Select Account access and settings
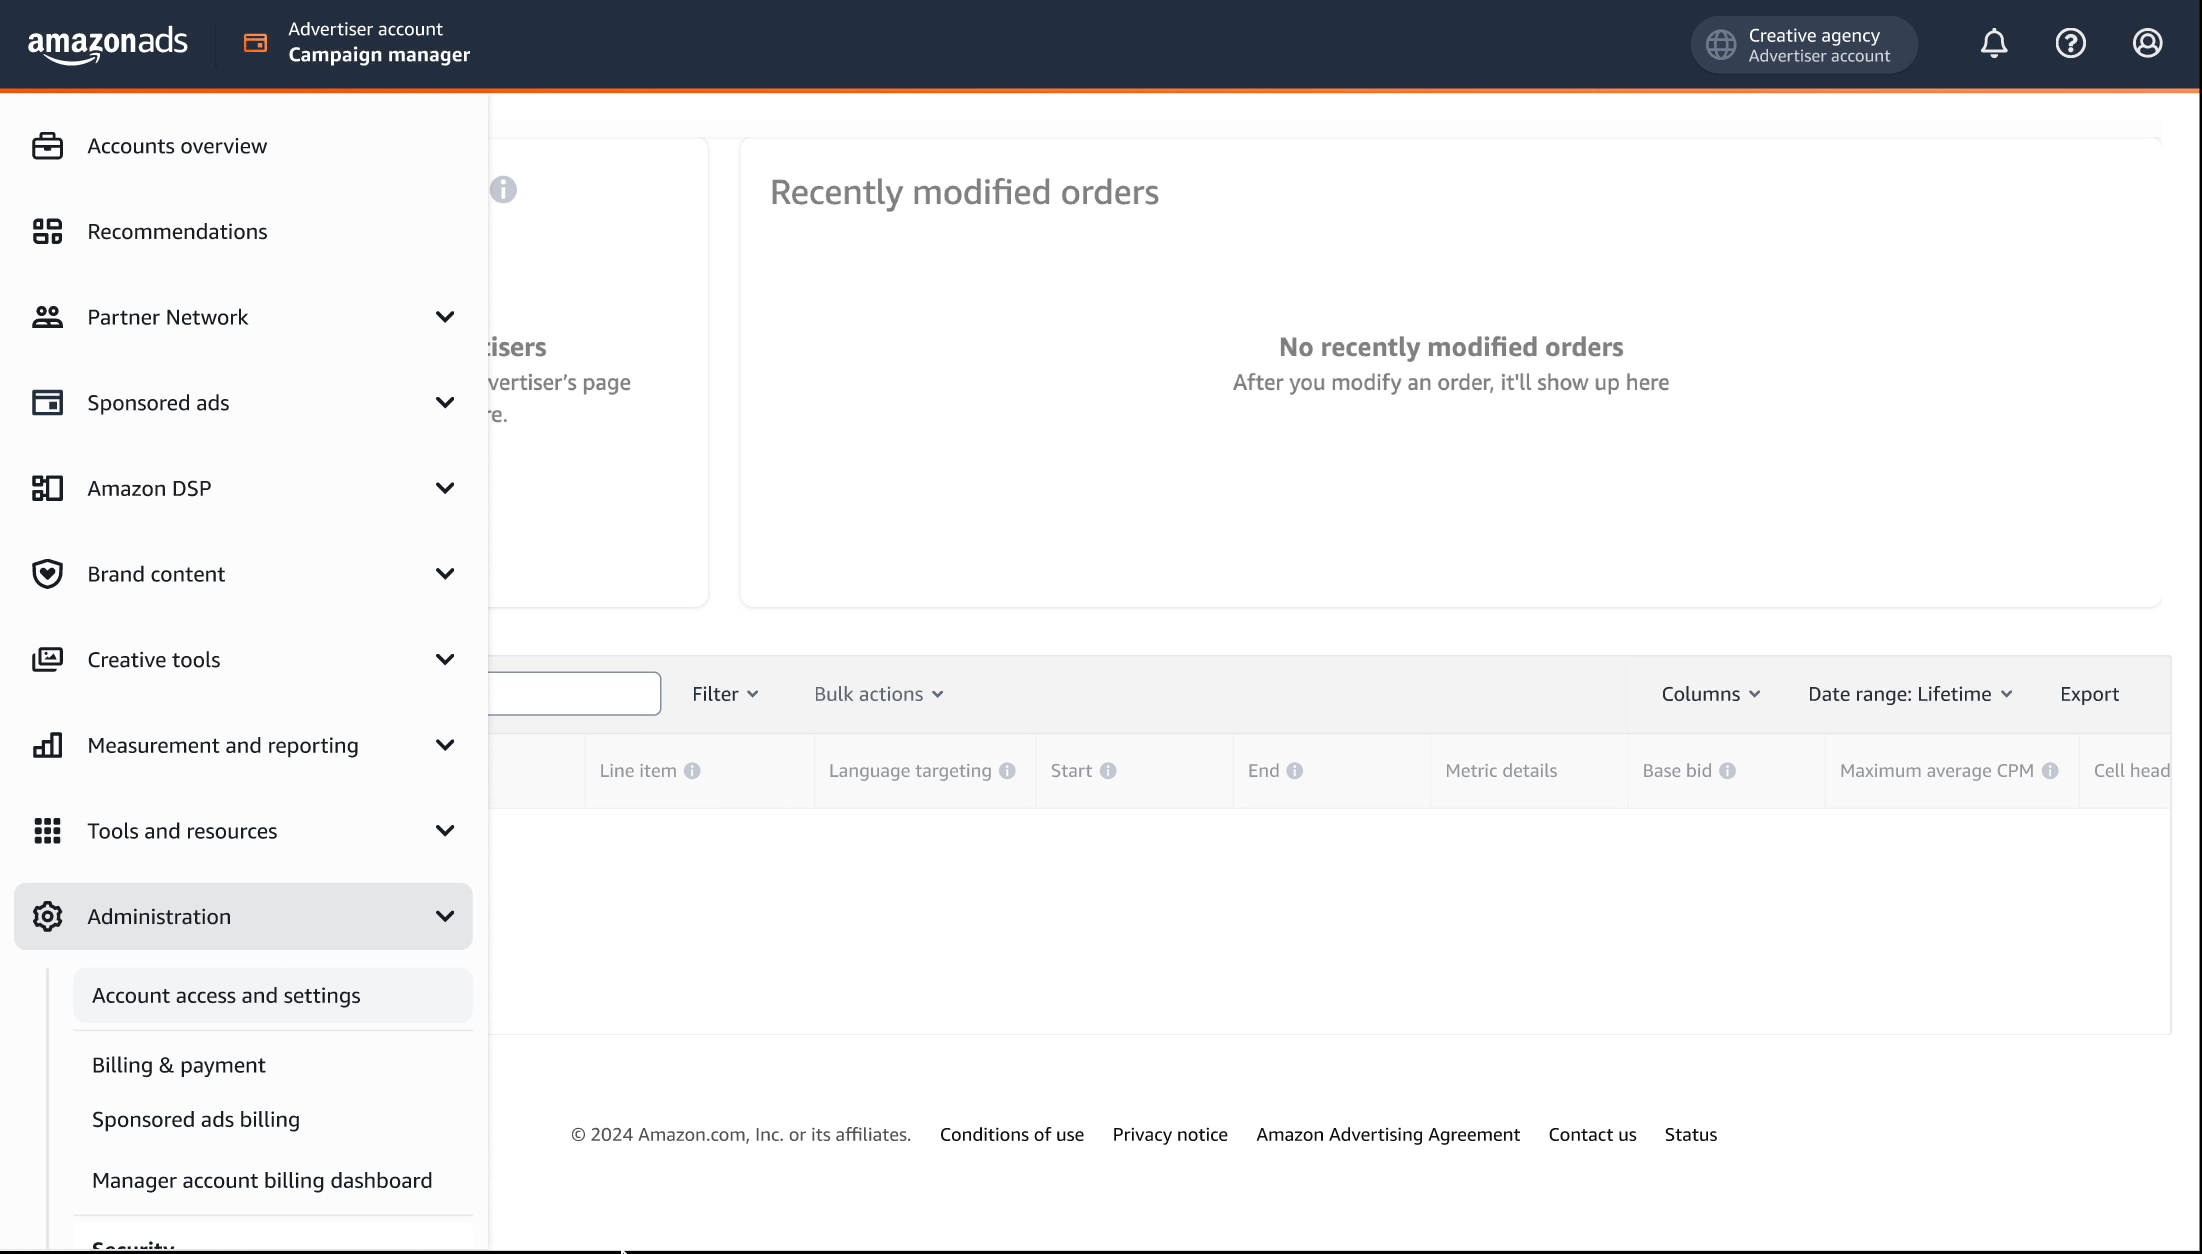This screenshot has width=2202, height=1254. (x=225, y=995)
